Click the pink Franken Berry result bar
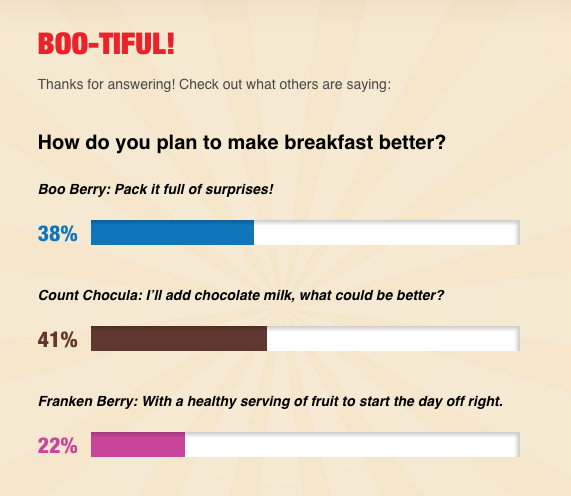 coord(138,444)
